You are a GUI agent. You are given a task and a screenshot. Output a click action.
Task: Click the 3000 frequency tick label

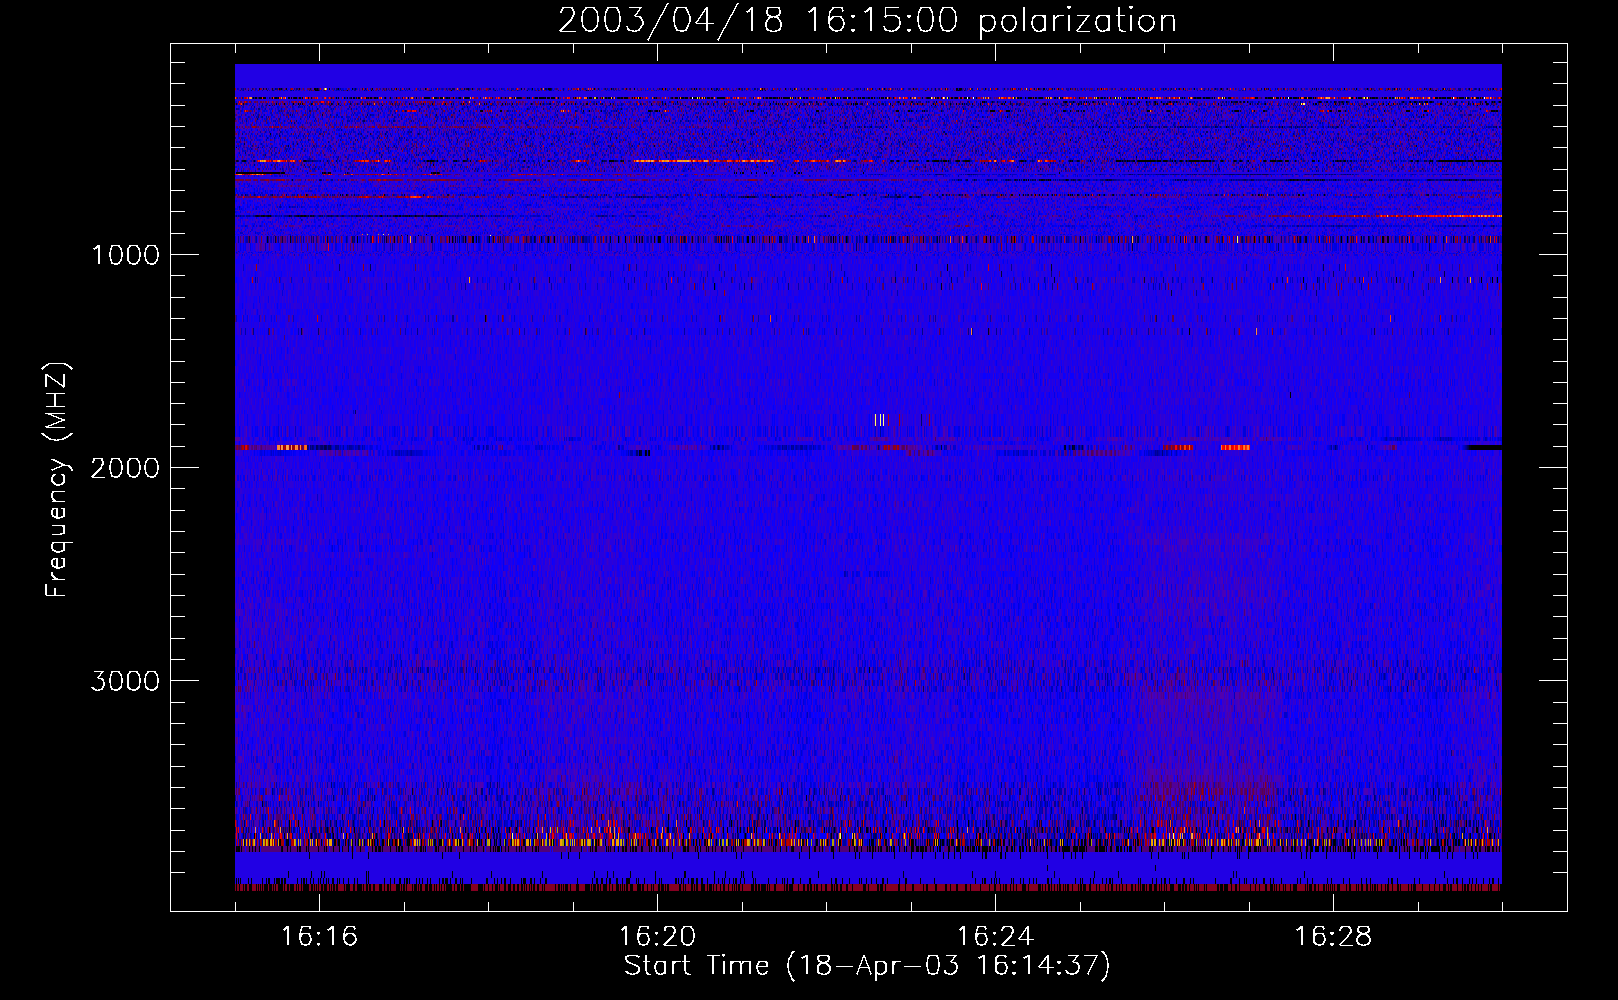pos(125,681)
